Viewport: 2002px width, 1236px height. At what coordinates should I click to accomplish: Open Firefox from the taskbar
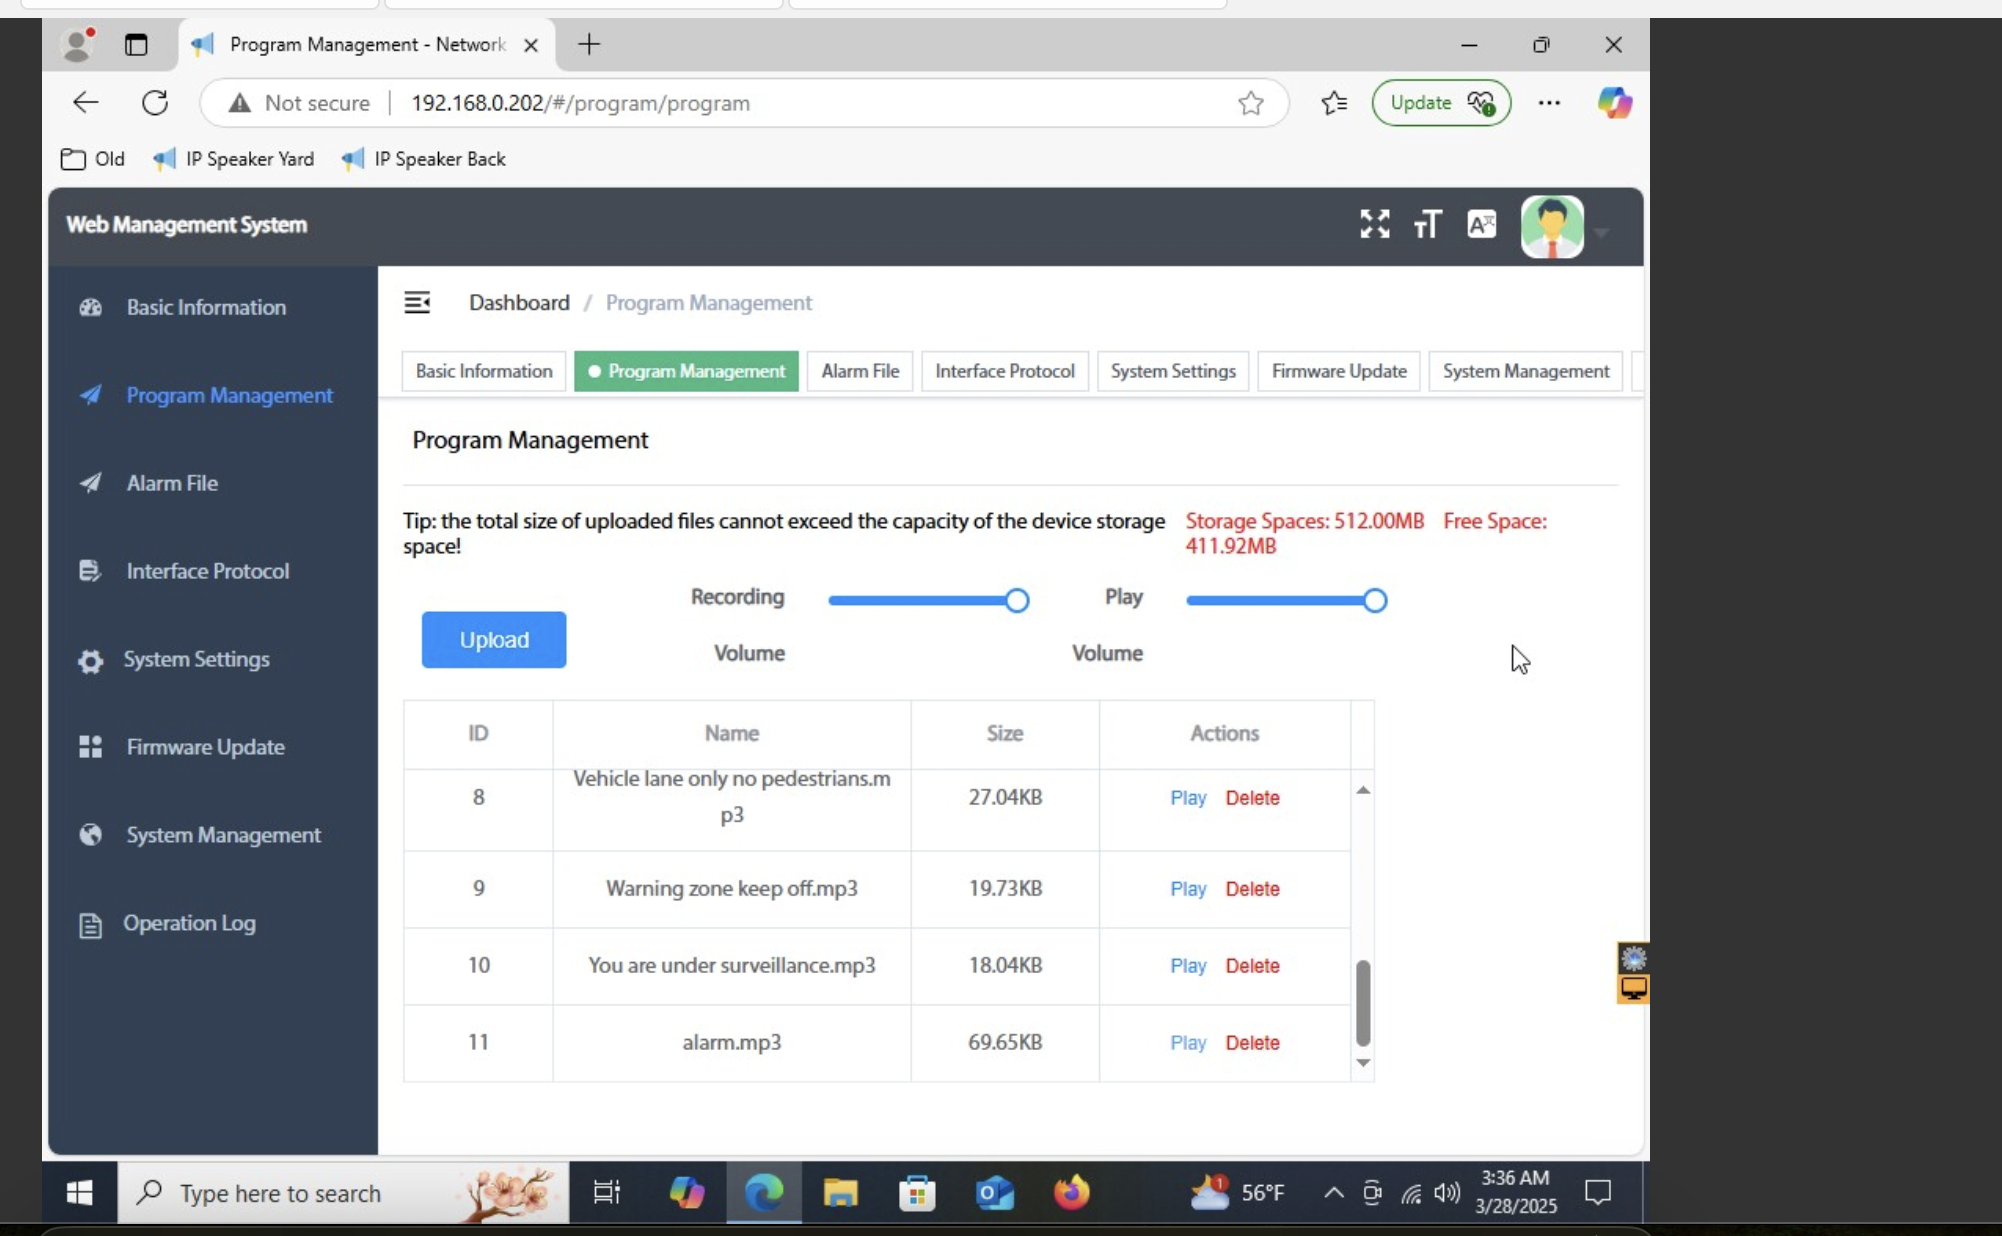pyautogui.click(x=1072, y=1192)
